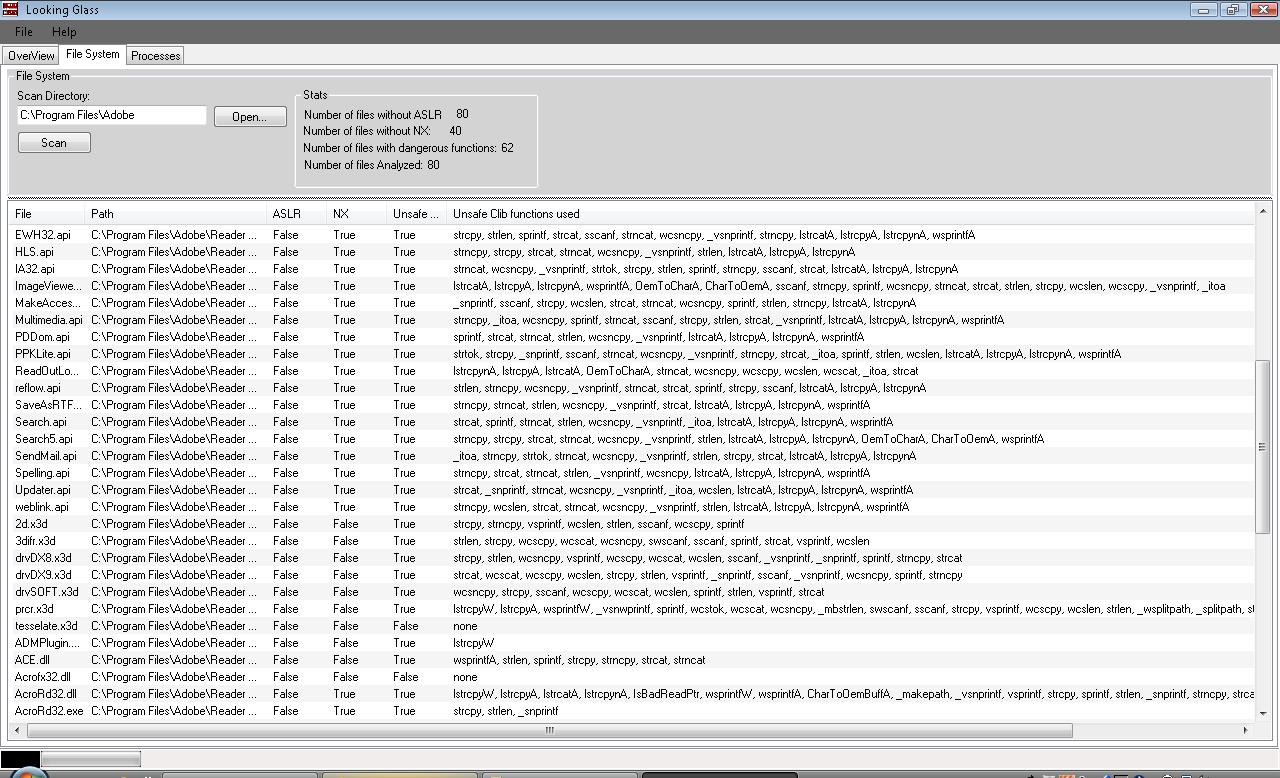Select the AcroRd32.exe row
The width and height of the screenshot is (1280, 778).
(632, 711)
